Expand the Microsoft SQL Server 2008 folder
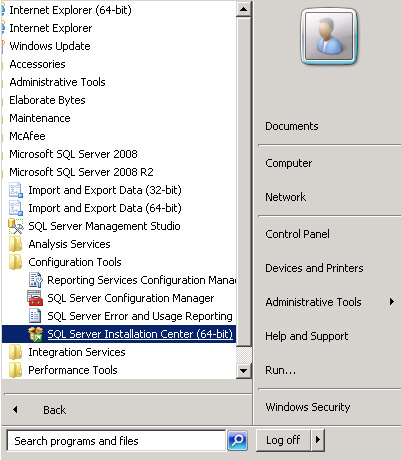402x460 pixels. tap(73, 154)
